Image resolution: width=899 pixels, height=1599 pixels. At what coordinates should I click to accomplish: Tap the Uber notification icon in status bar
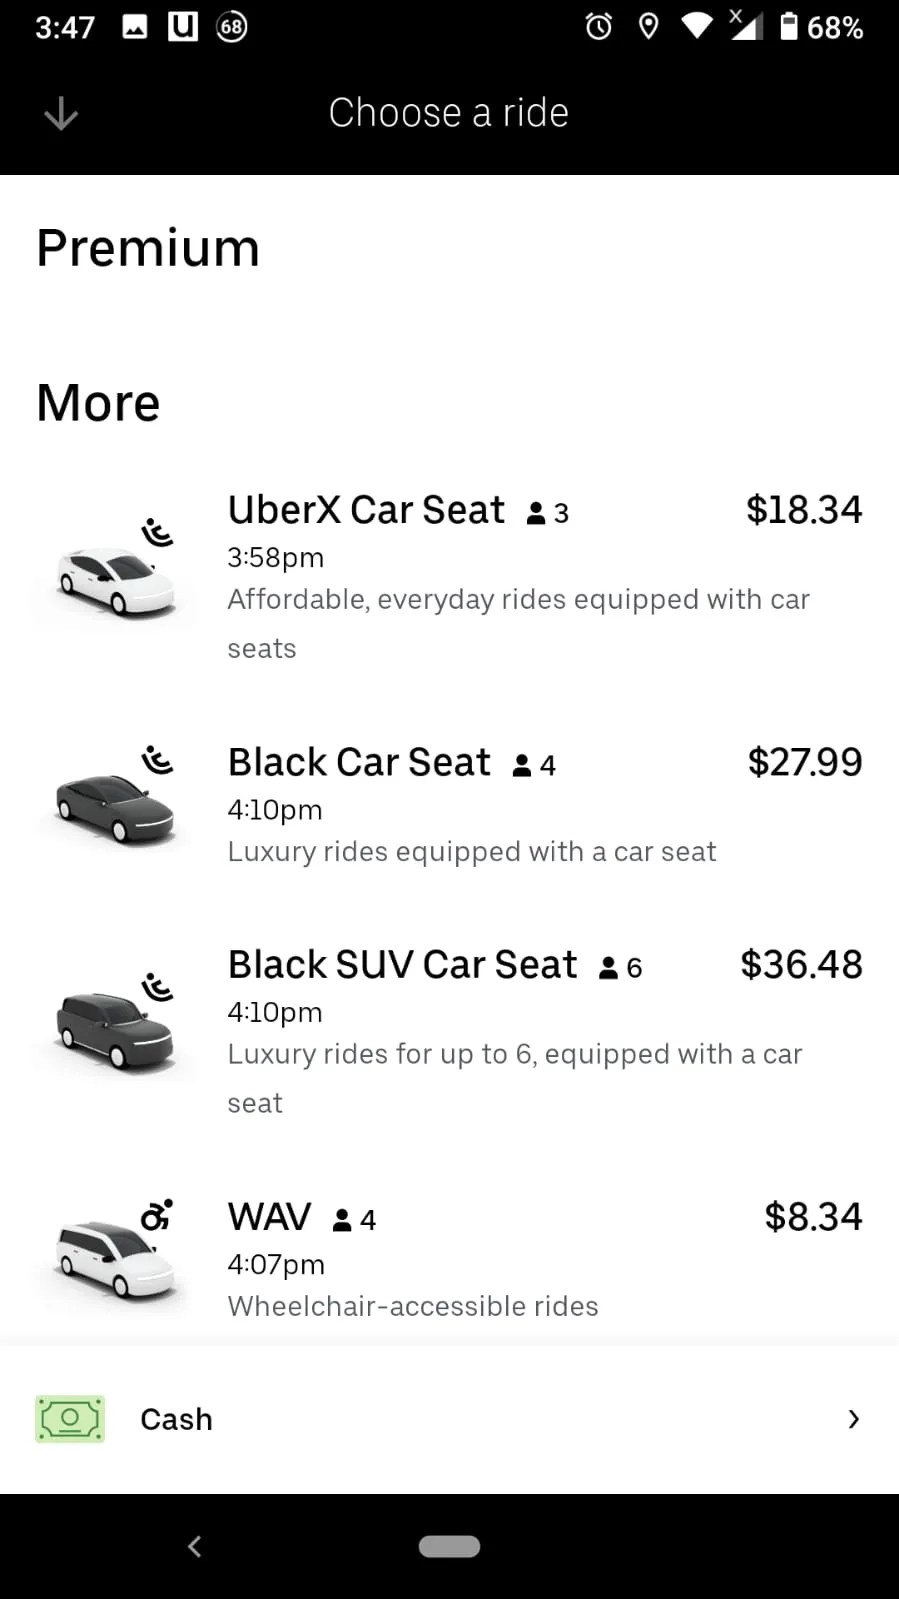[x=182, y=27]
